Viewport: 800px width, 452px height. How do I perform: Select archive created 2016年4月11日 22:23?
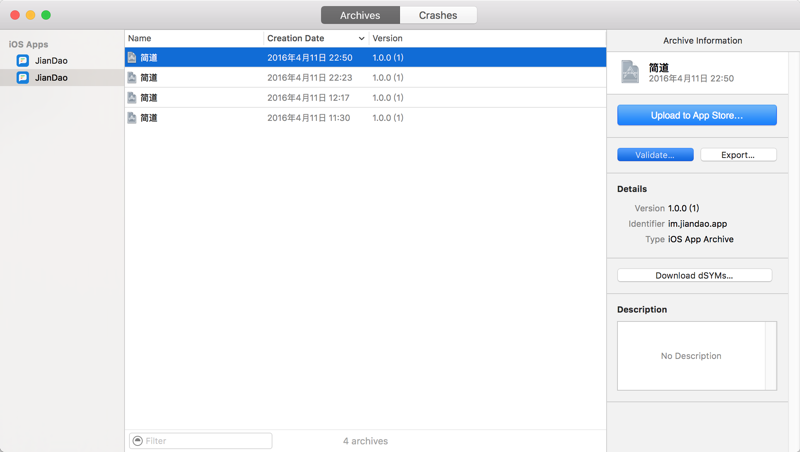(365, 78)
